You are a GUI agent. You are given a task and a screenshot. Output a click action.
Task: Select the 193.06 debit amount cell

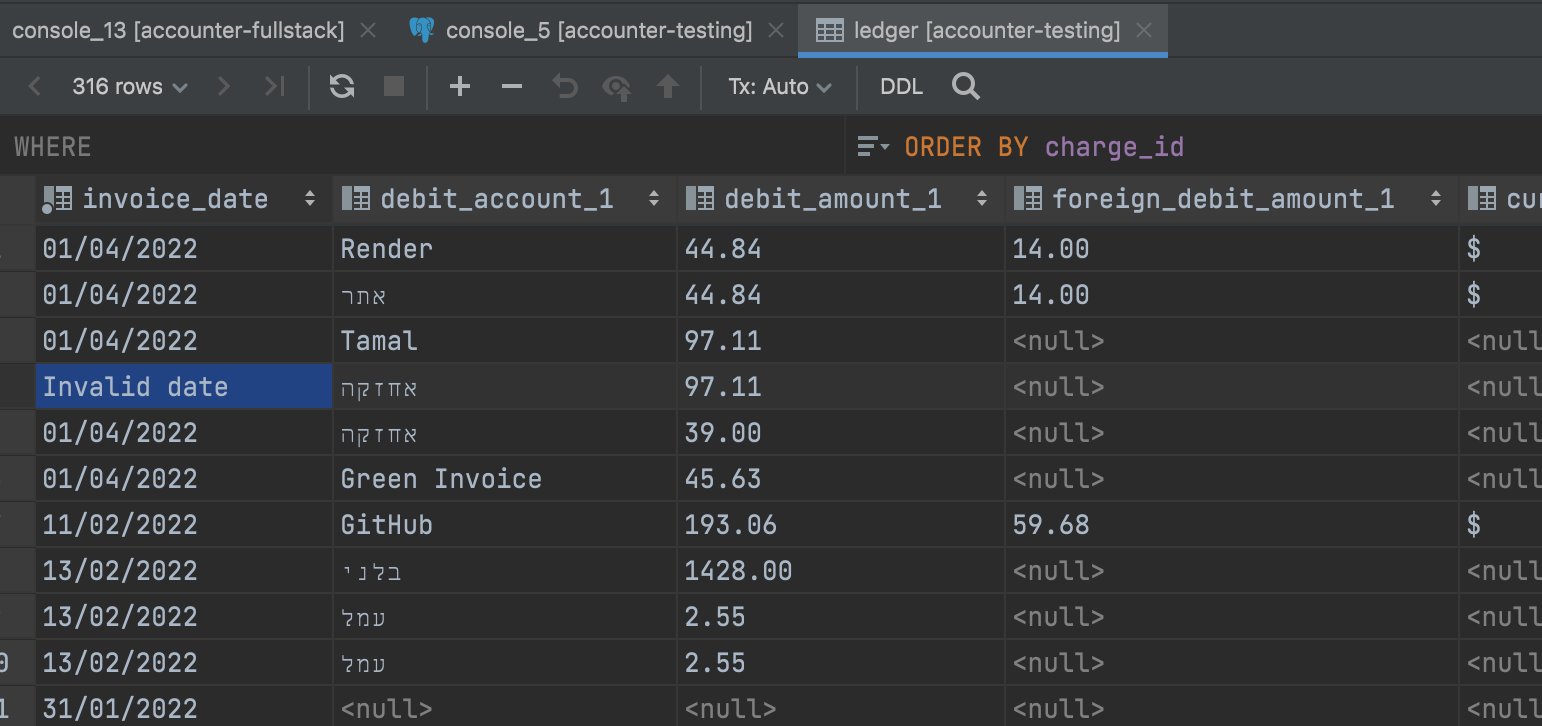click(x=841, y=525)
